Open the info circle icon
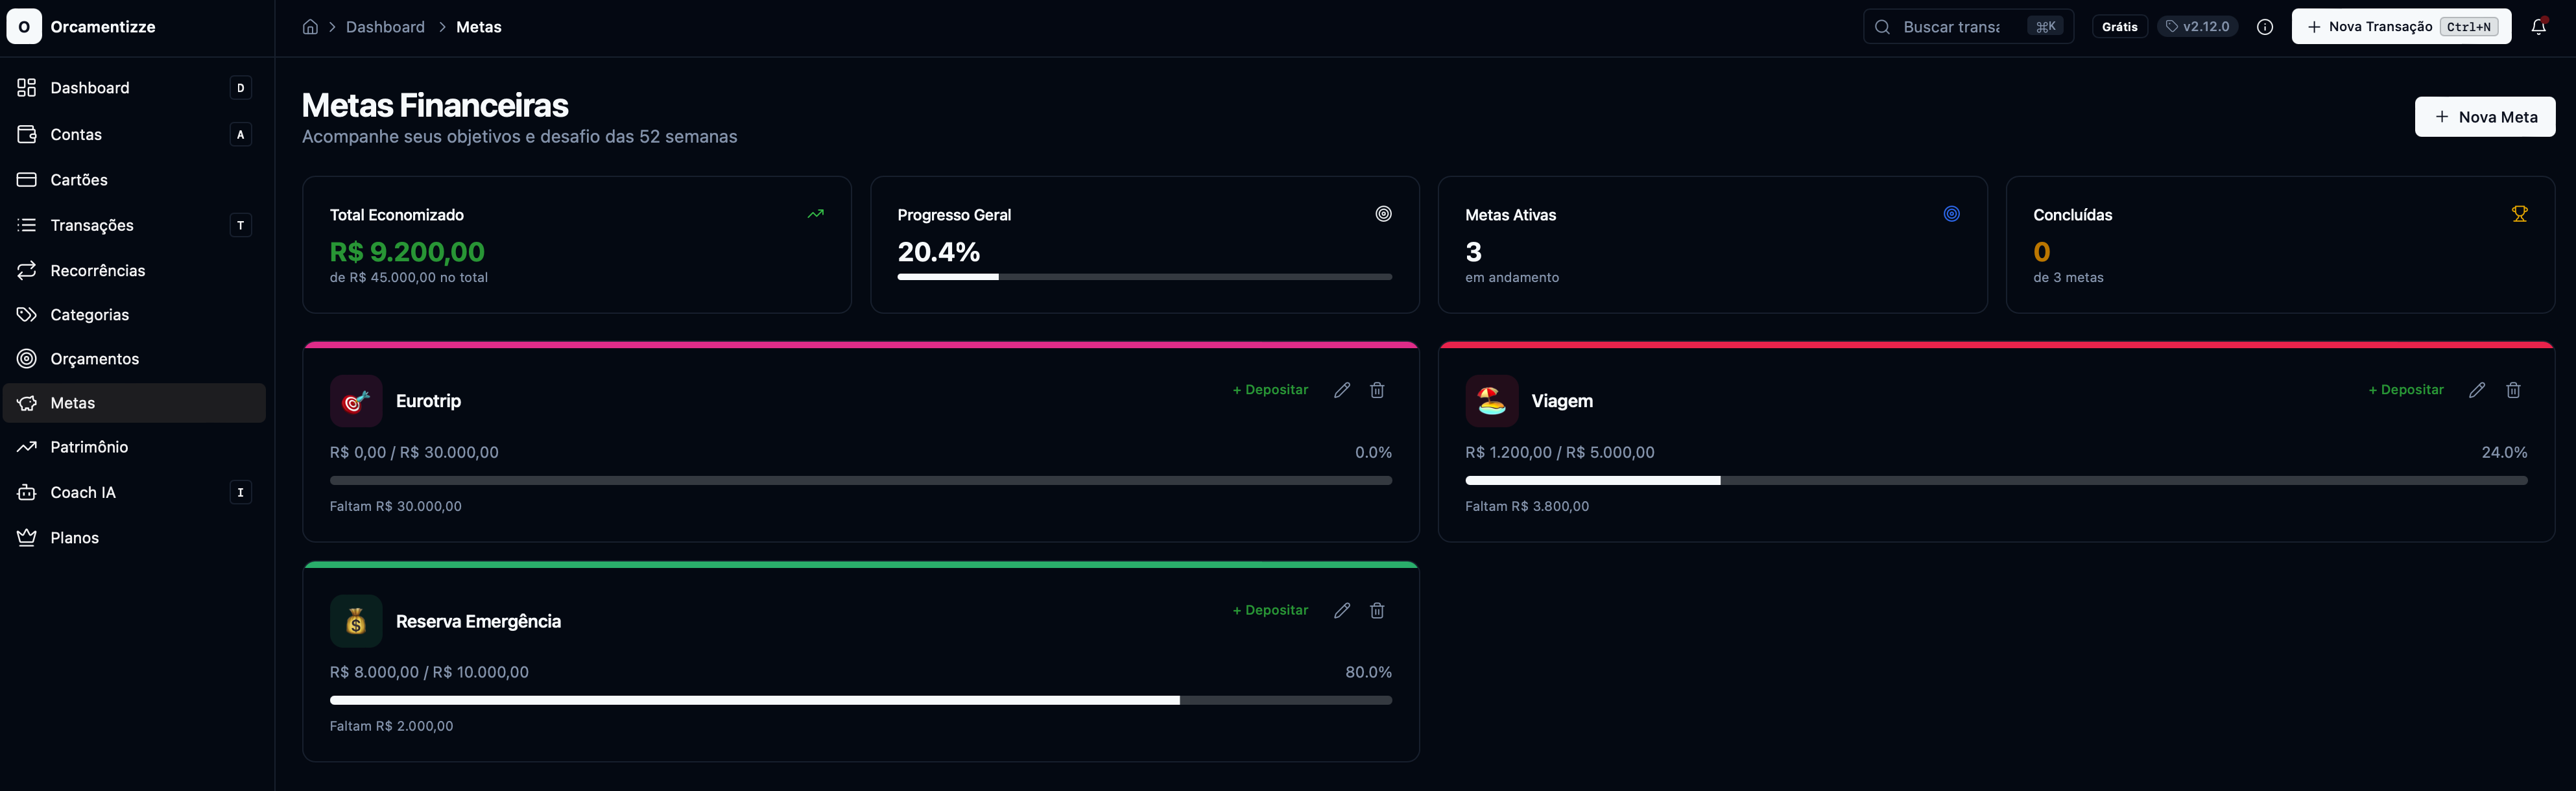The width and height of the screenshot is (2576, 791). pos(2265,27)
